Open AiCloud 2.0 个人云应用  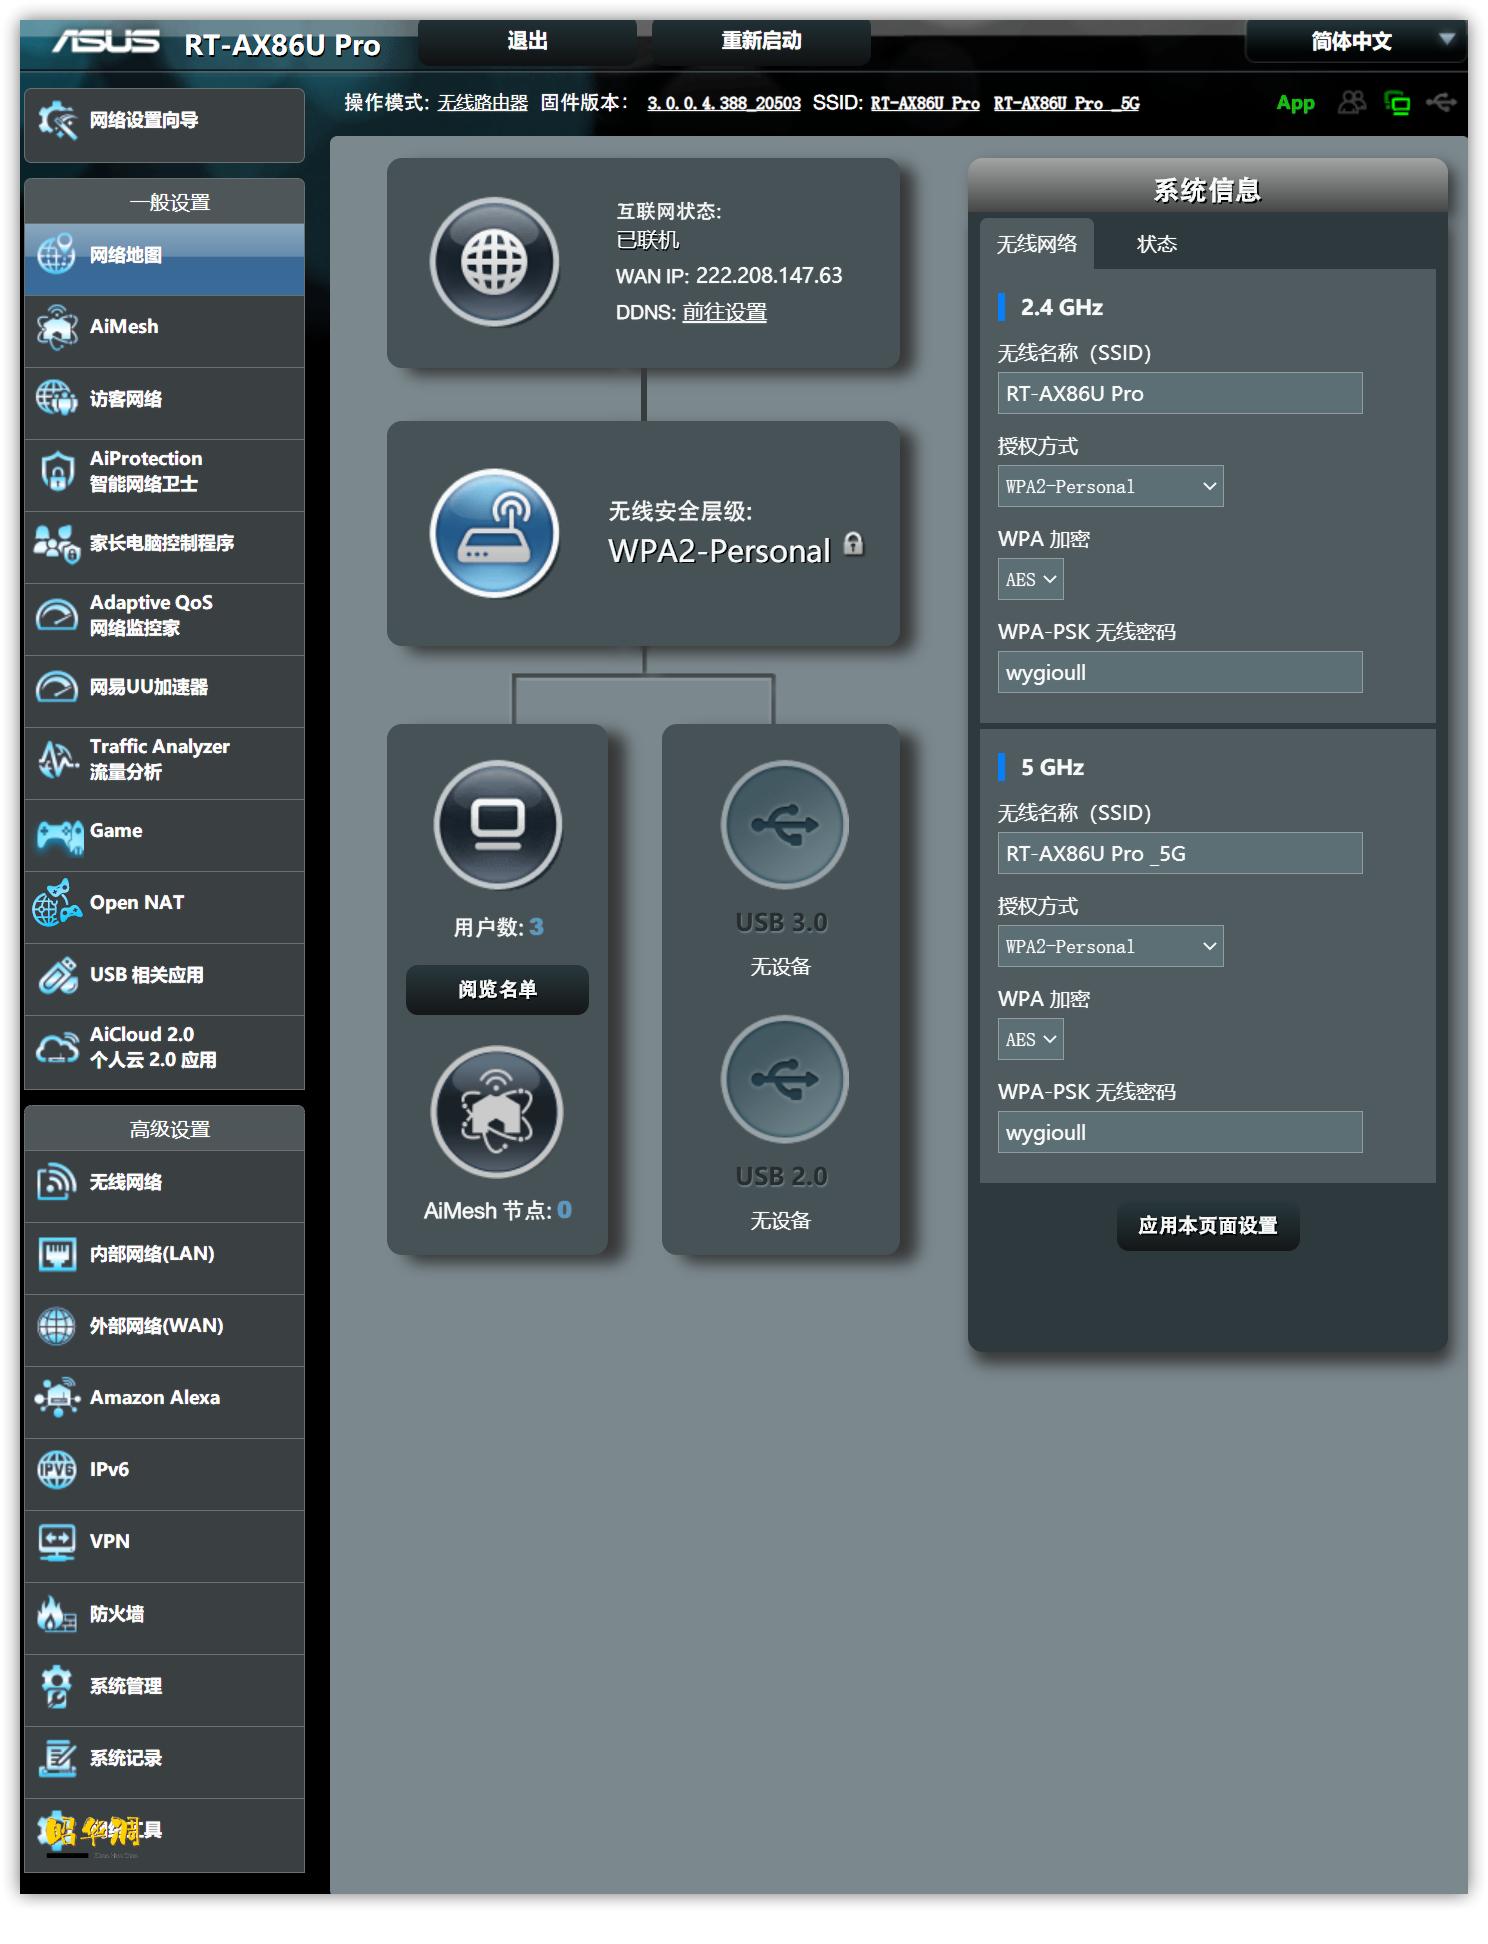(164, 1052)
